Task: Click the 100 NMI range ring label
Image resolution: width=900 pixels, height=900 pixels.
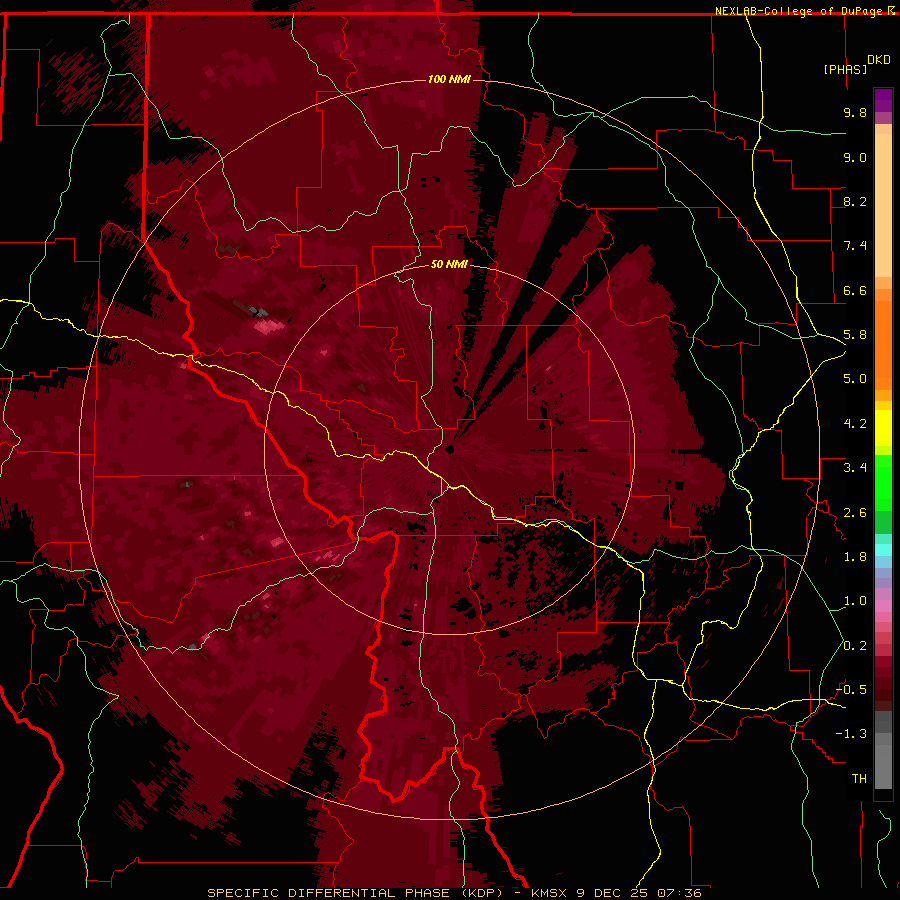Action: pyautogui.click(x=449, y=79)
